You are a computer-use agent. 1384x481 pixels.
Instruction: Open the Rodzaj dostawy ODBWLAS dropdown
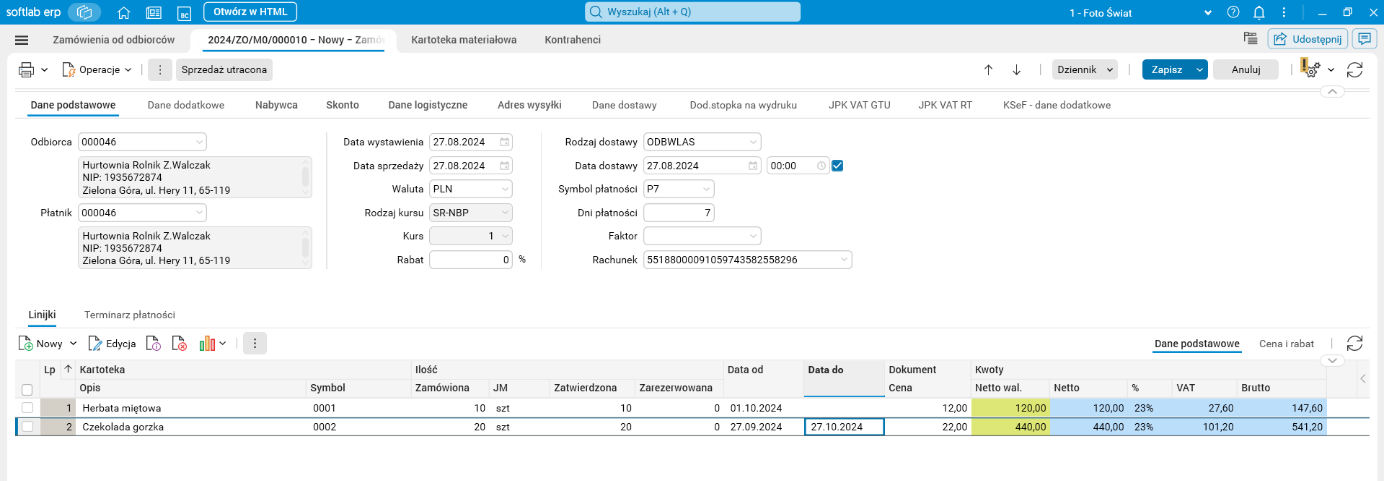coord(753,141)
